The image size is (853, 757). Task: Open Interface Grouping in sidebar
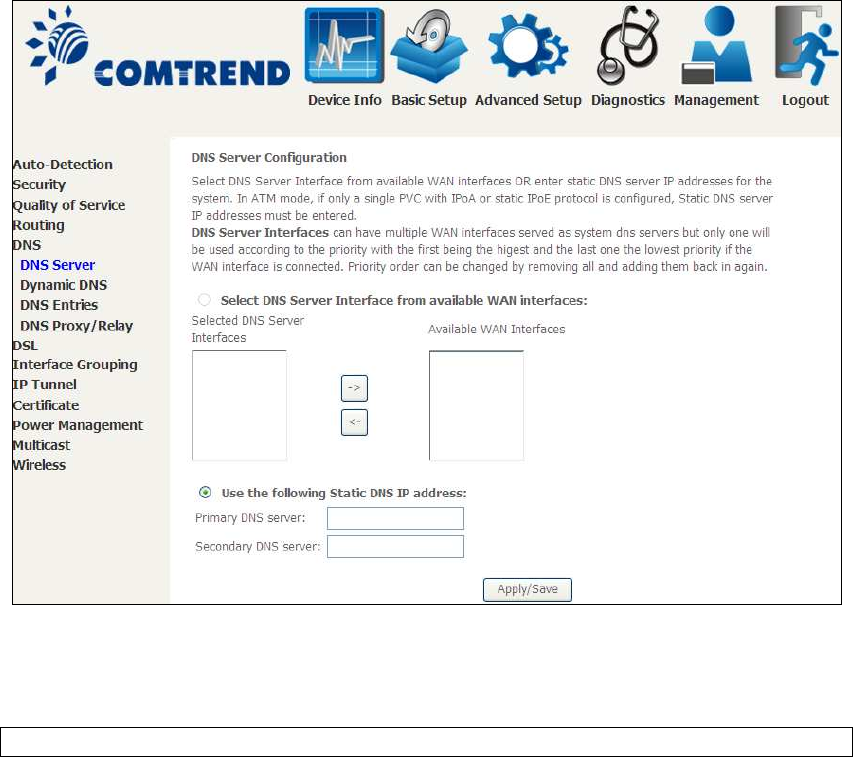pos(75,365)
